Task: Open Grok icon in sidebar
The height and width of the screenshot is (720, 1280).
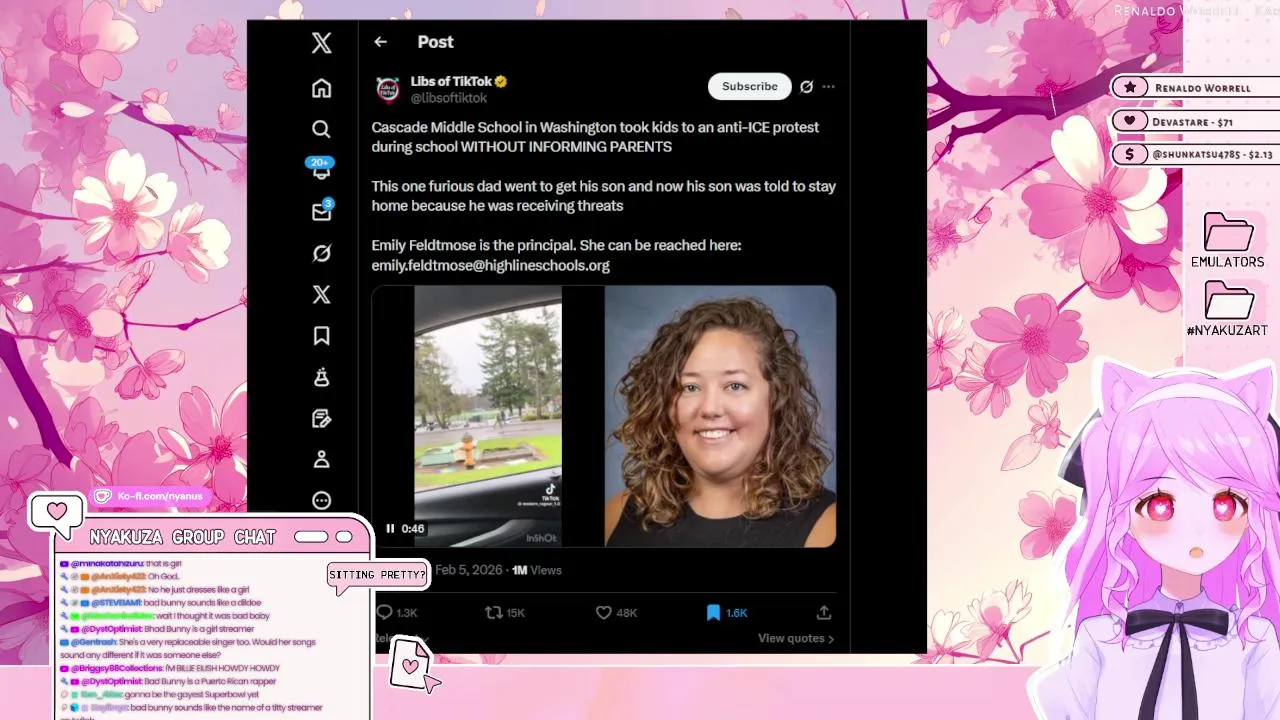Action: point(321,253)
